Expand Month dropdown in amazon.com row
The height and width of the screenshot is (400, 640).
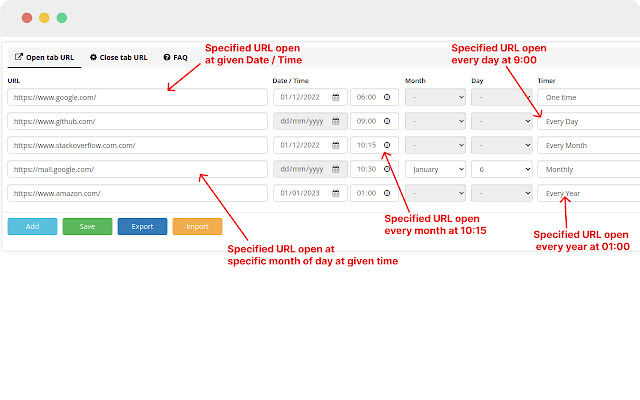coord(435,193)
